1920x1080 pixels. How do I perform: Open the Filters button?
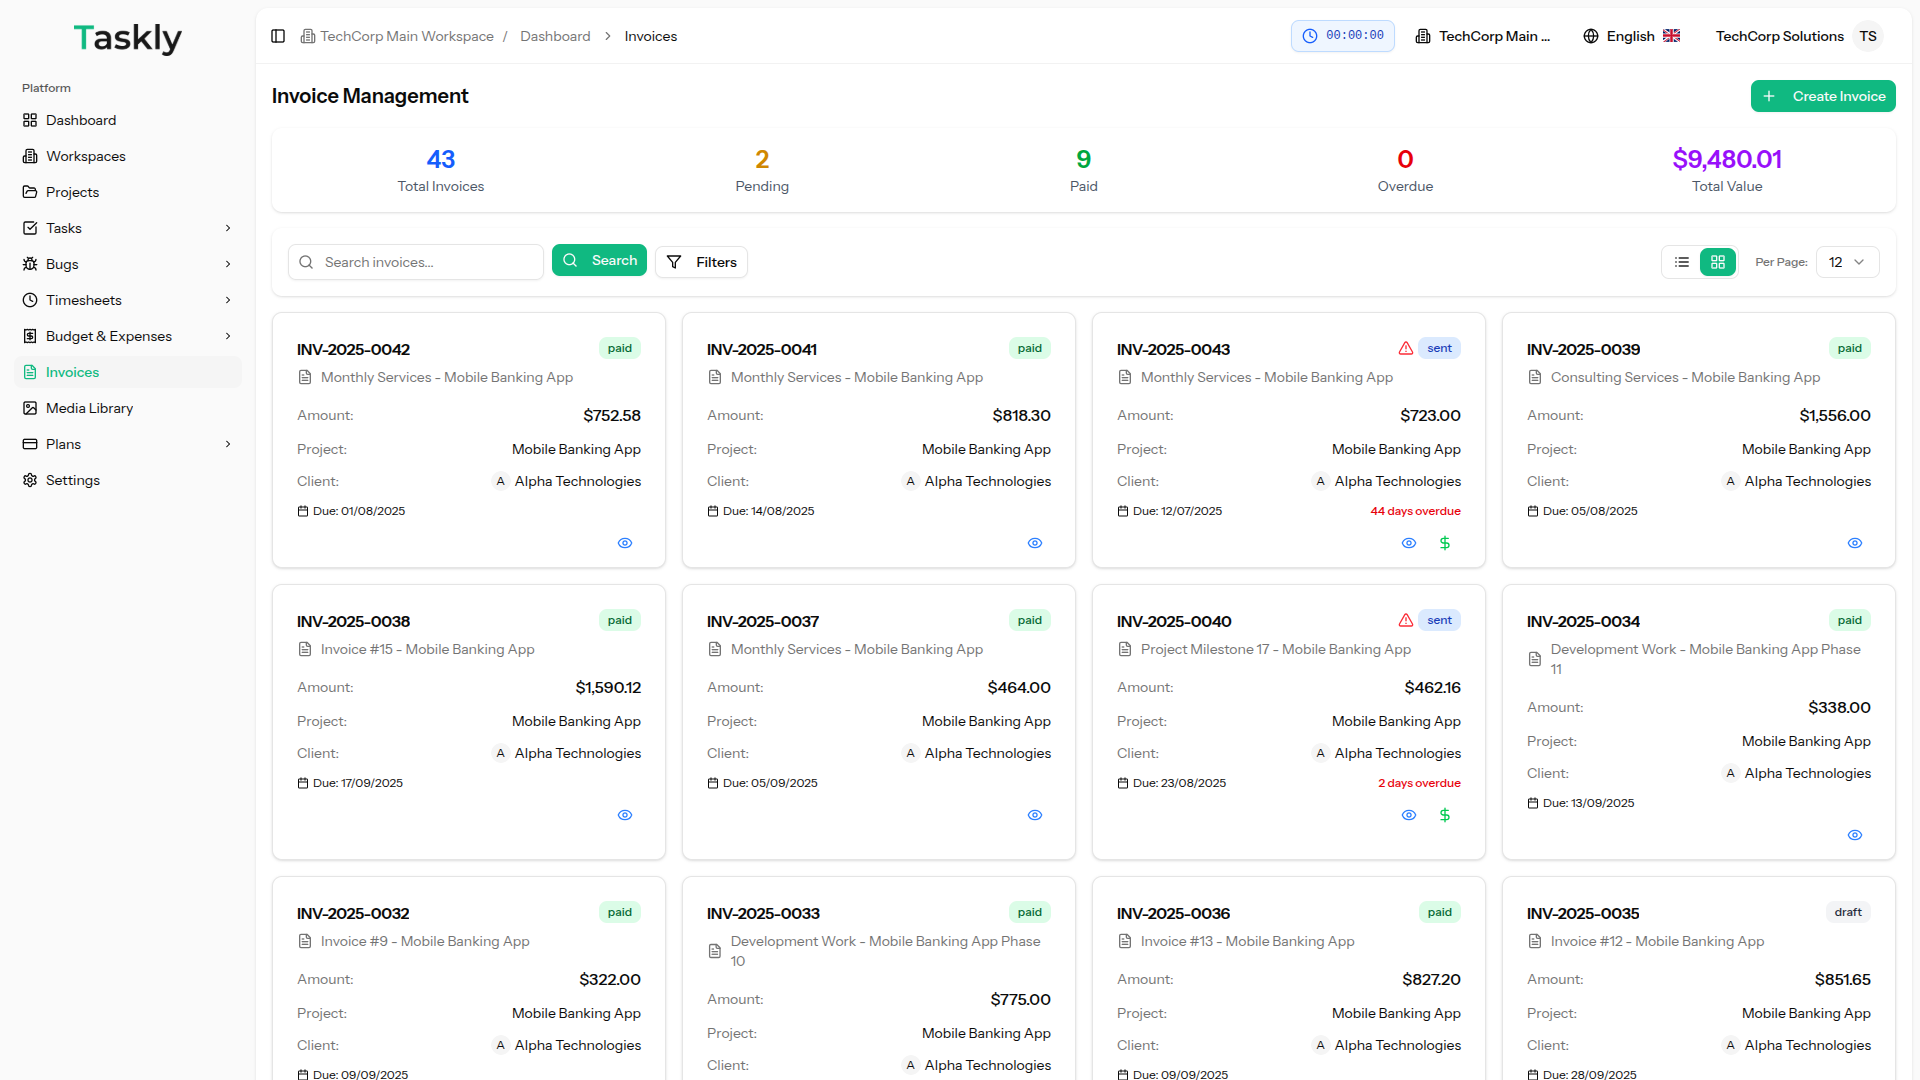tap(701, 262)
